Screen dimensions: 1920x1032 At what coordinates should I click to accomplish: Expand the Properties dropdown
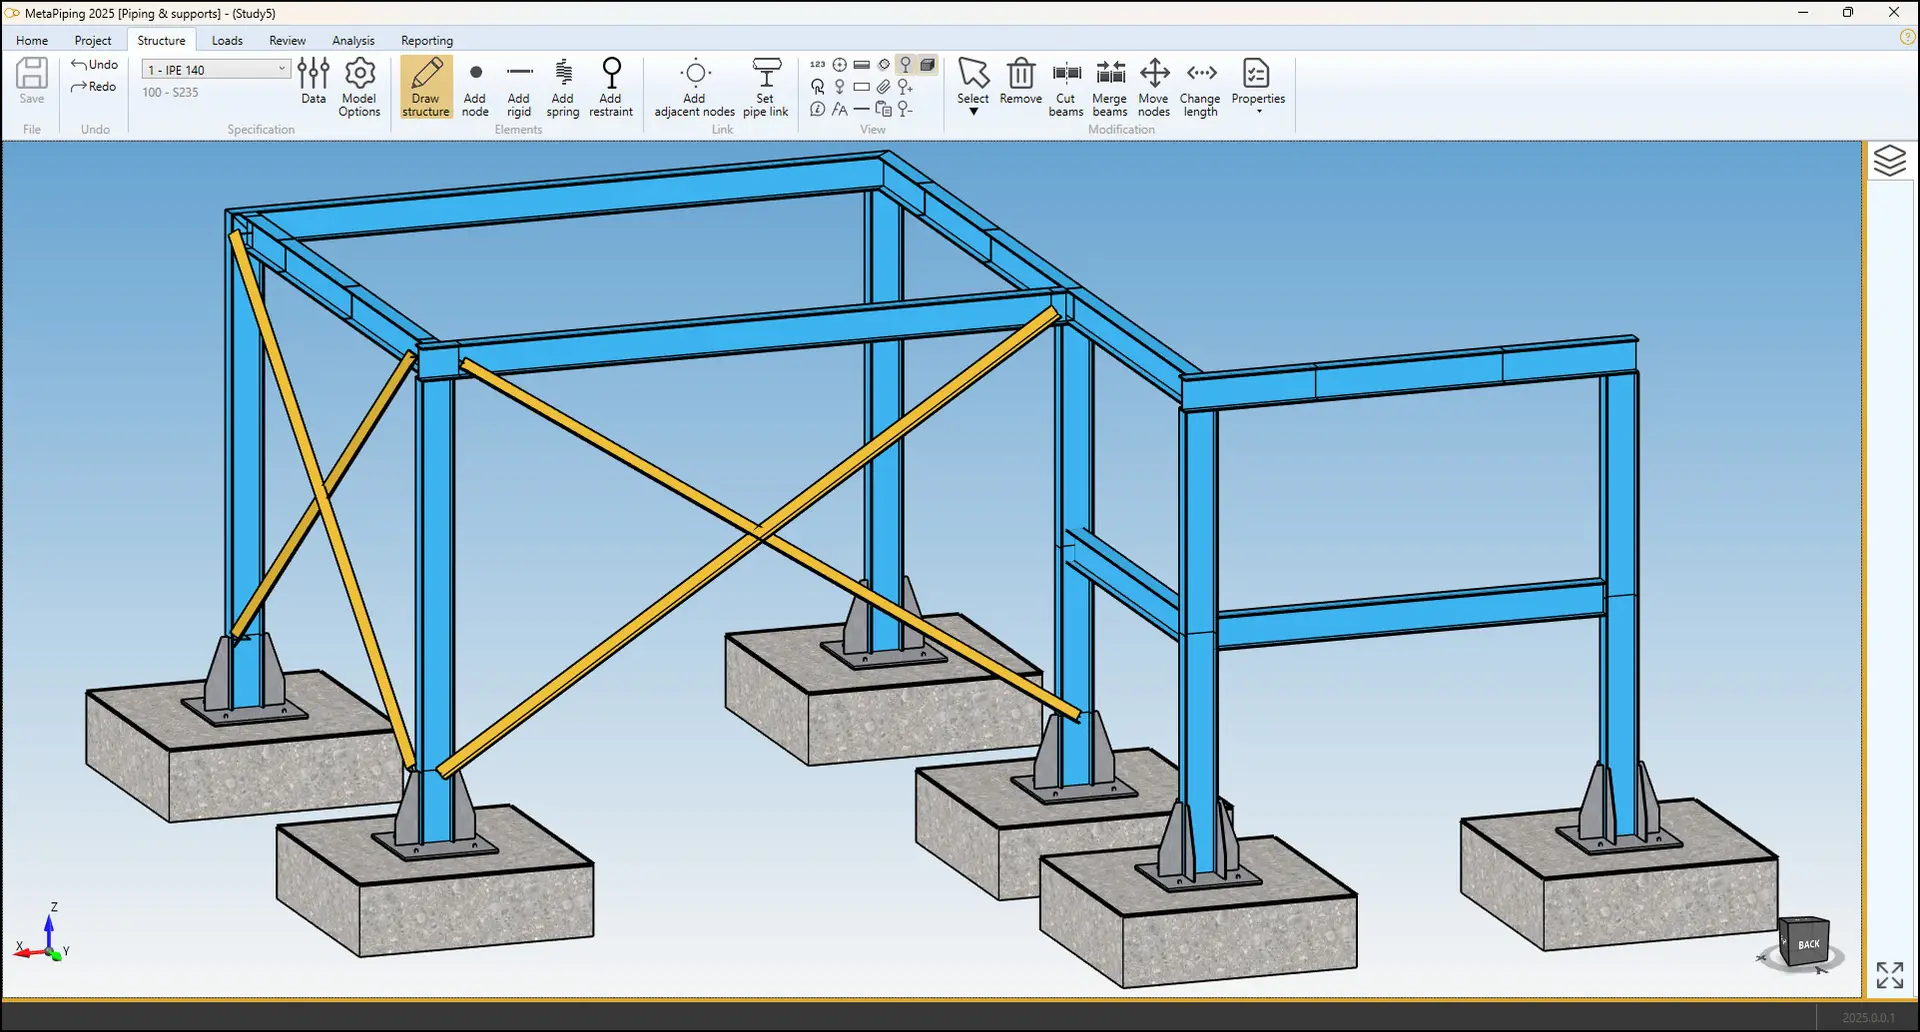coord(1258,111)
